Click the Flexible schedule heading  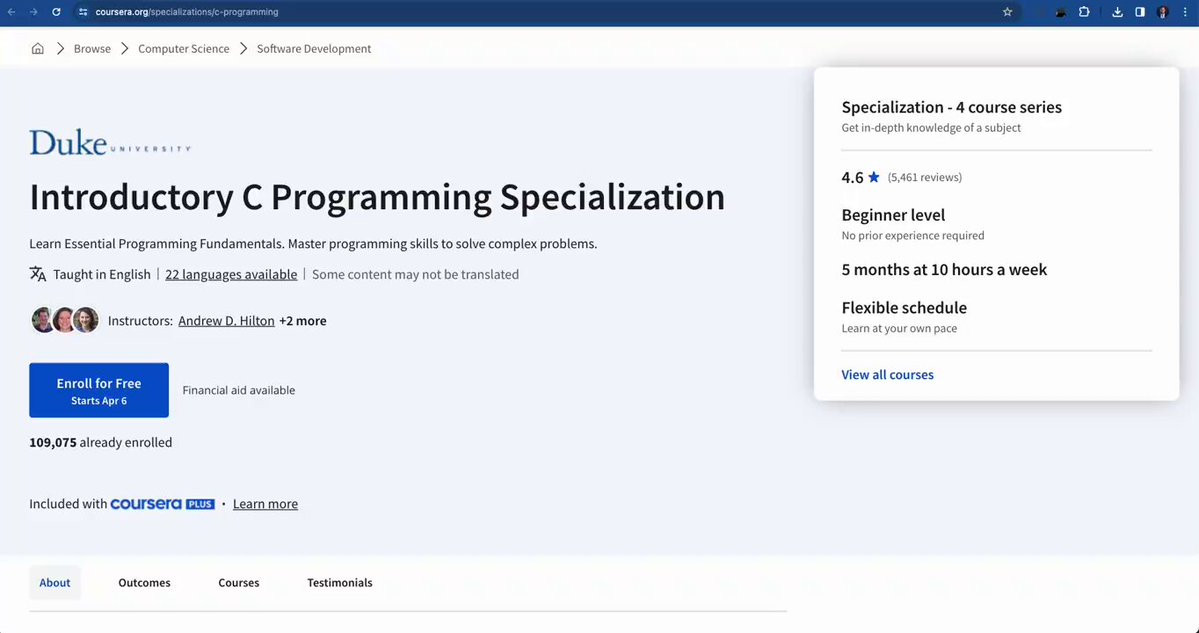click(904, 307)
